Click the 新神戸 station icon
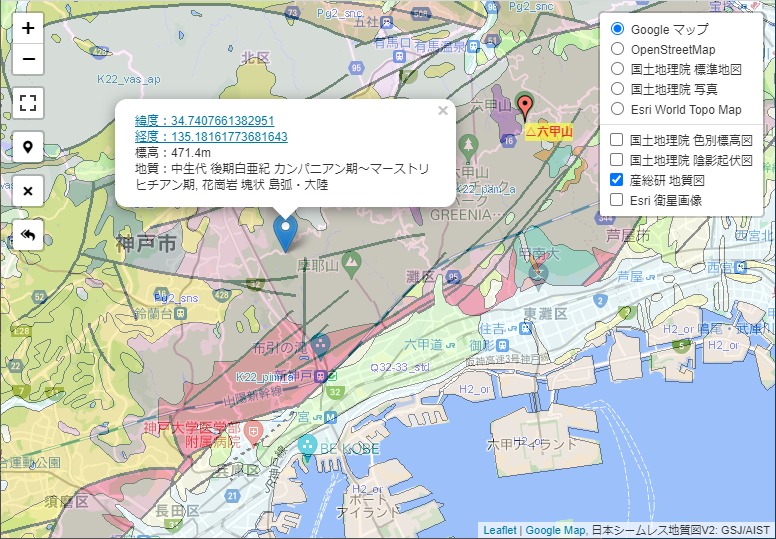The height and width of the screenshot is (539, 776). 321,376
